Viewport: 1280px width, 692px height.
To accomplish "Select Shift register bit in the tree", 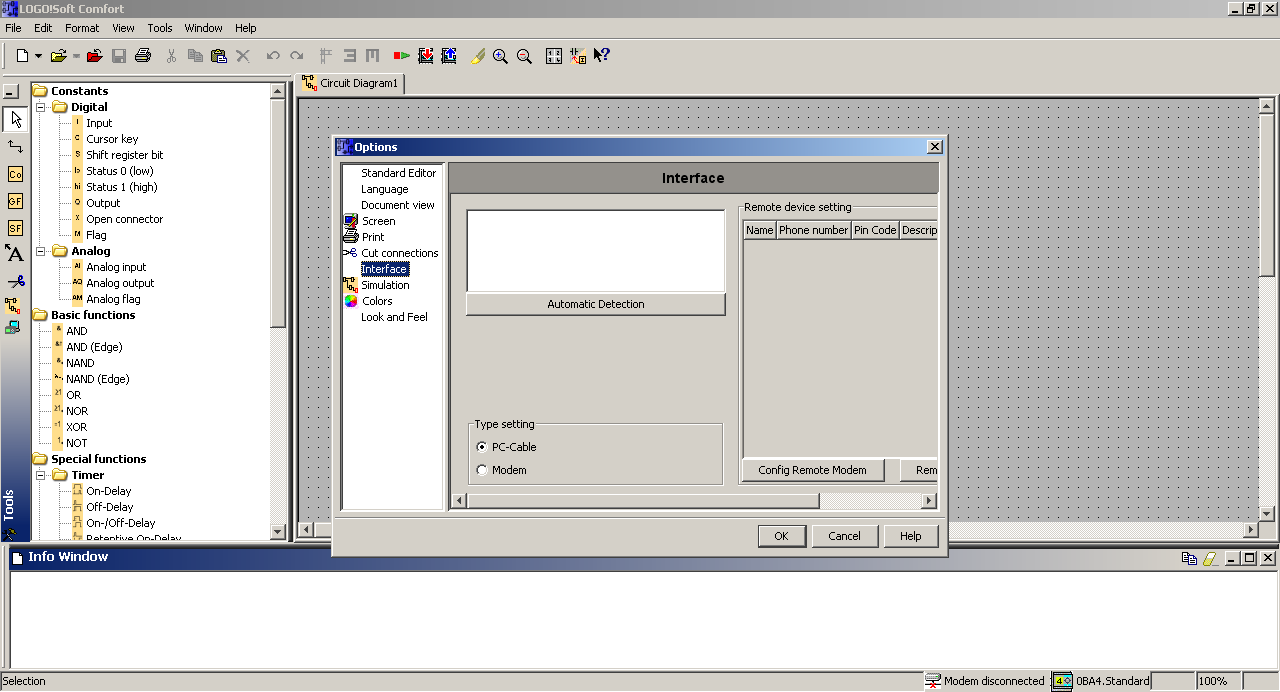I will [x=124, y=155].
